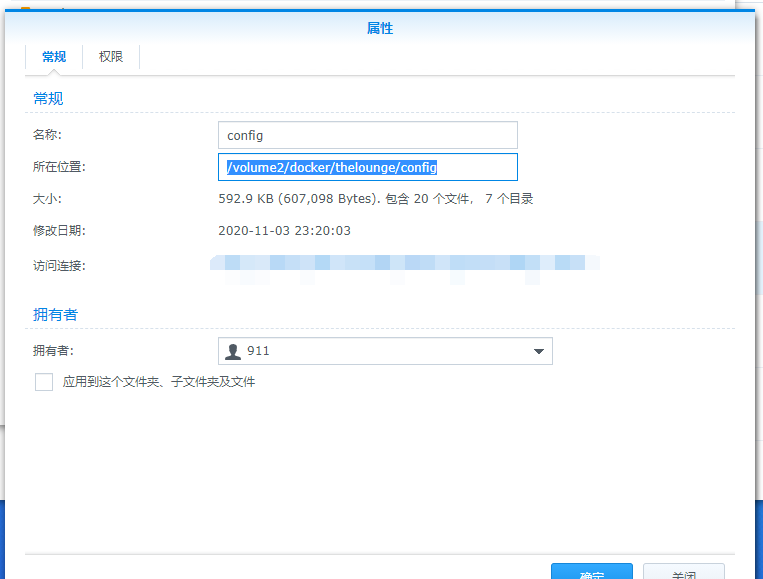Click the user silhouette icon beside 911
Image resolution: width=763 pixels, height=579 pixels.
pyautogui.click(x=233, y=351)
